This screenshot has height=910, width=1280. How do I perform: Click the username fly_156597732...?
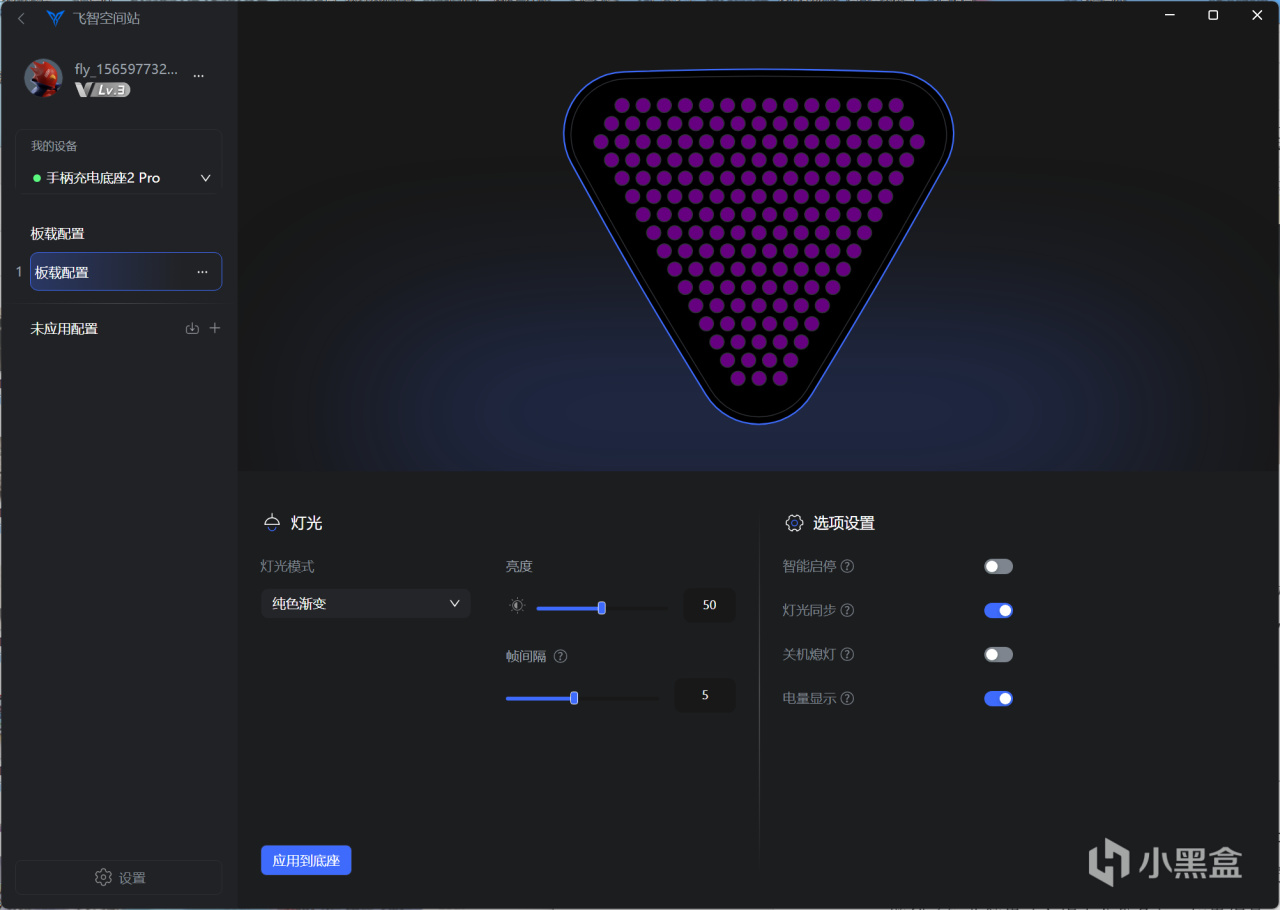point(127,69)
